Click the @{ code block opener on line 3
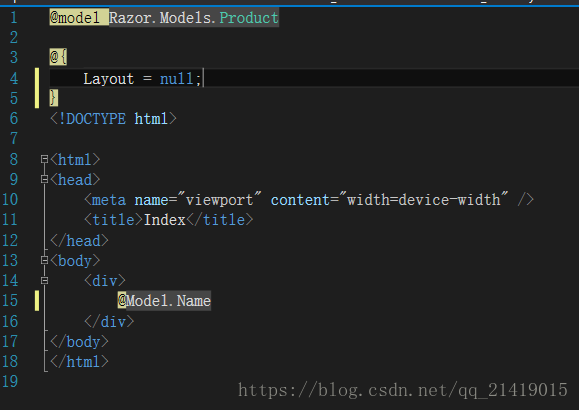579x410 pixels. click(58, 57)
